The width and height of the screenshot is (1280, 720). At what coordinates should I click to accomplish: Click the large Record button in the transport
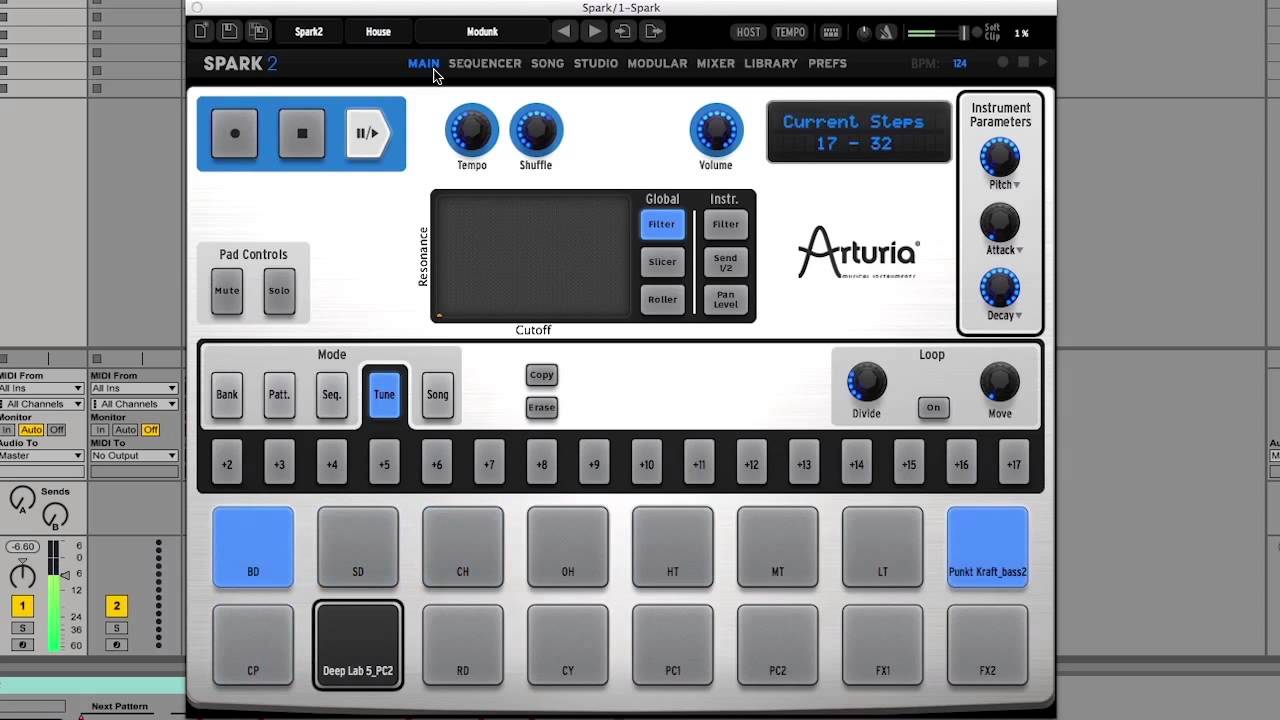(x=235, y=134)
